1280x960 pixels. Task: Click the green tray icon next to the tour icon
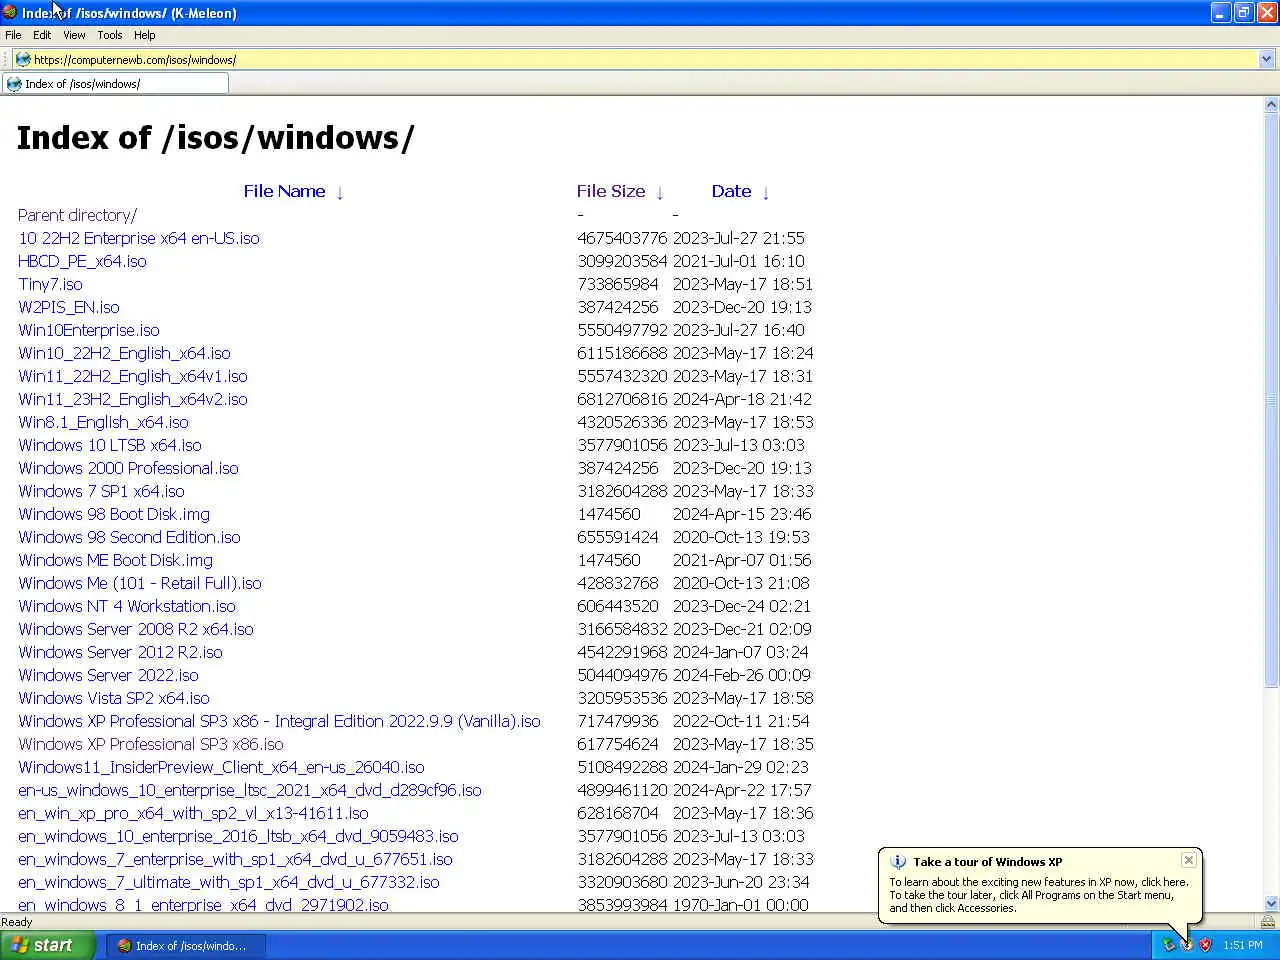point(1168,945)
